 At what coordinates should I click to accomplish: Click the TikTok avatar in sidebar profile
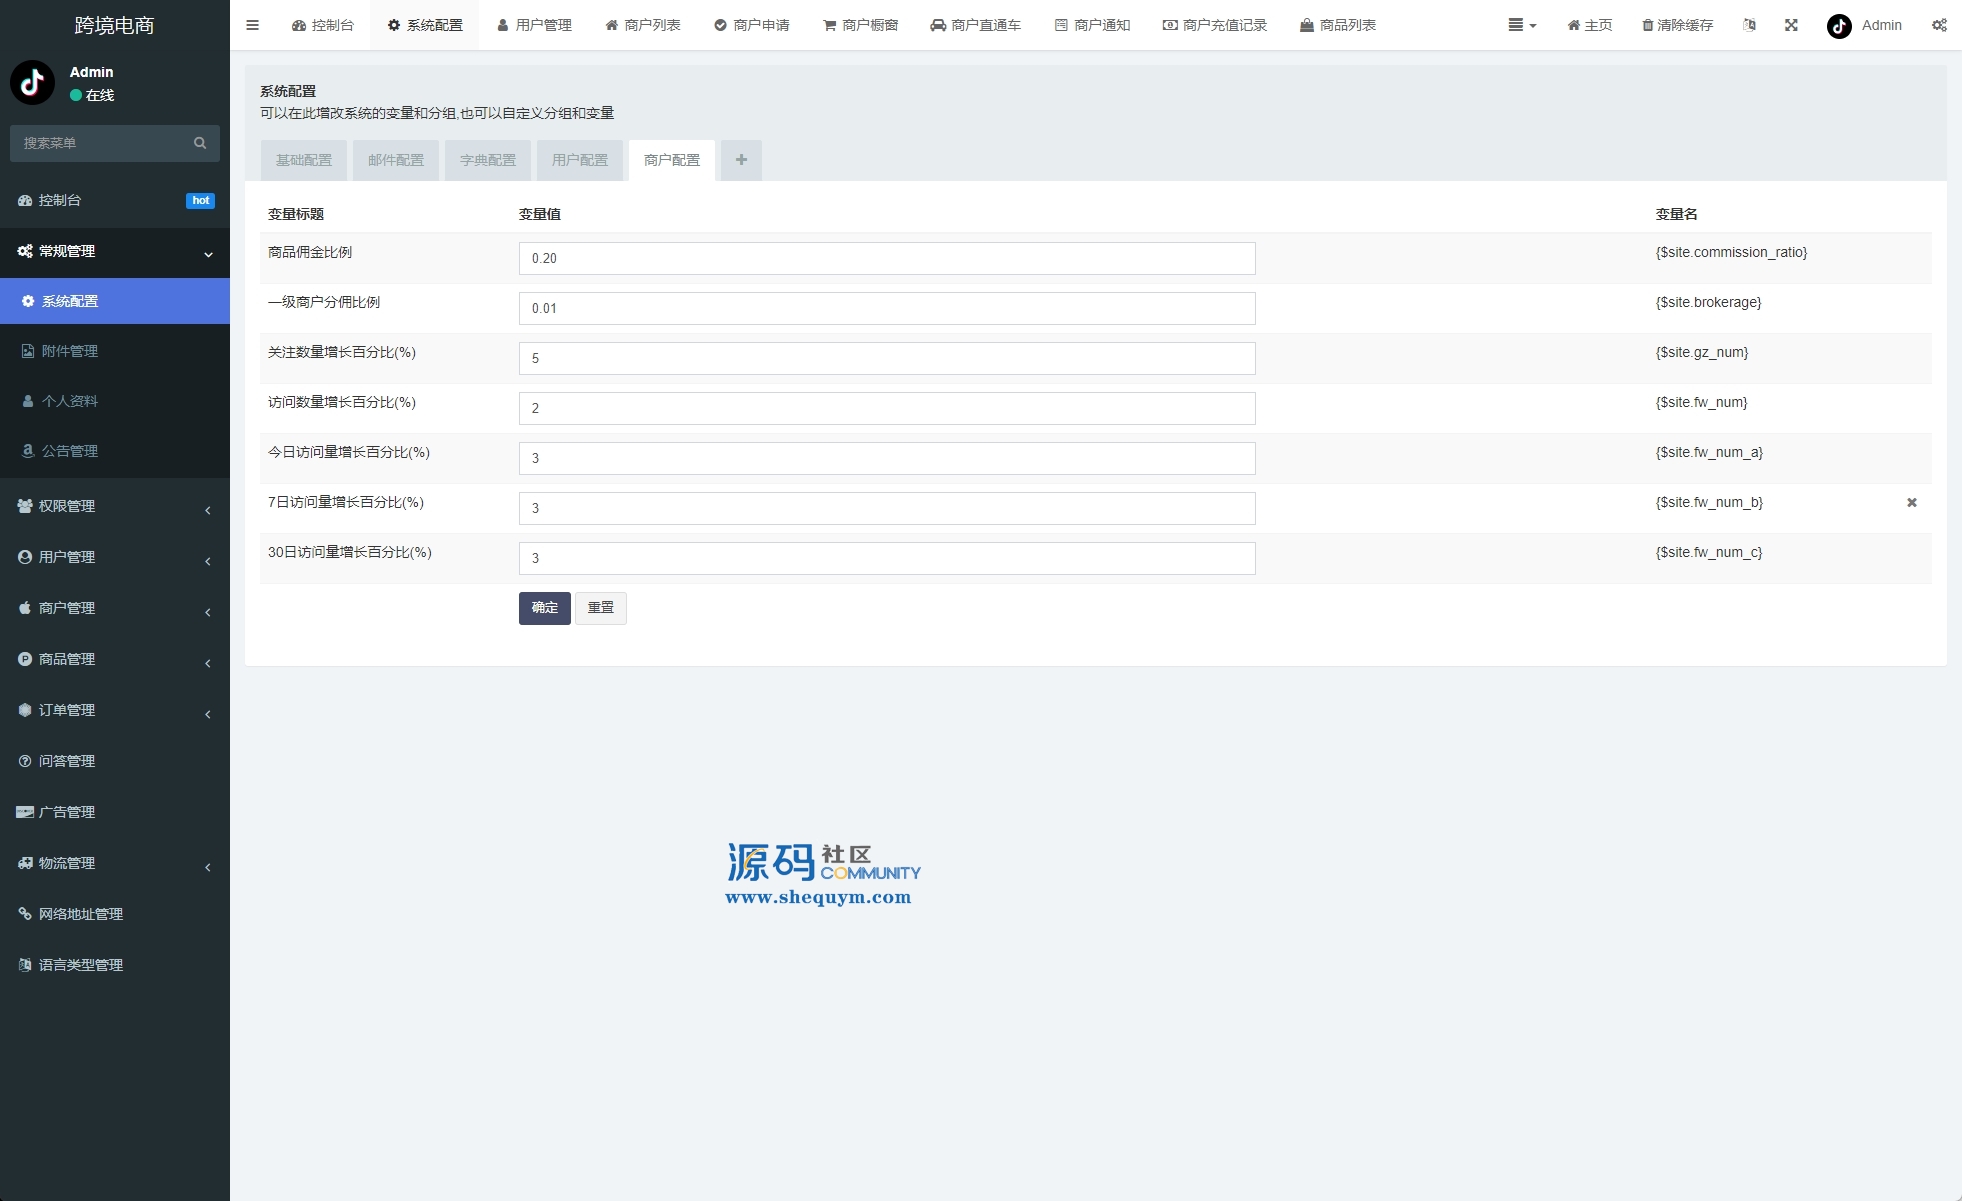coord(33,82)
